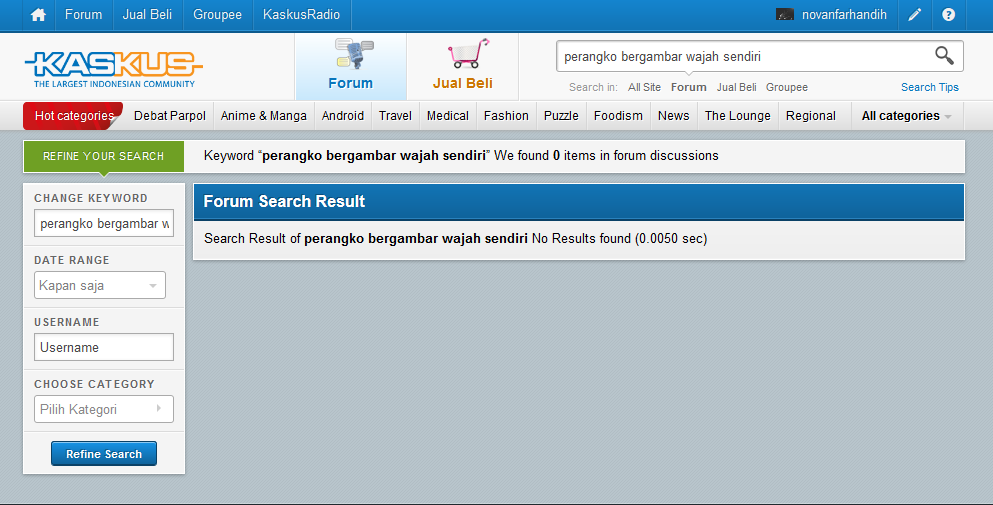993x505 pixels.
Task: Open the Forum top navigation link
Action: pyautogui.click(x=84, y=15)
